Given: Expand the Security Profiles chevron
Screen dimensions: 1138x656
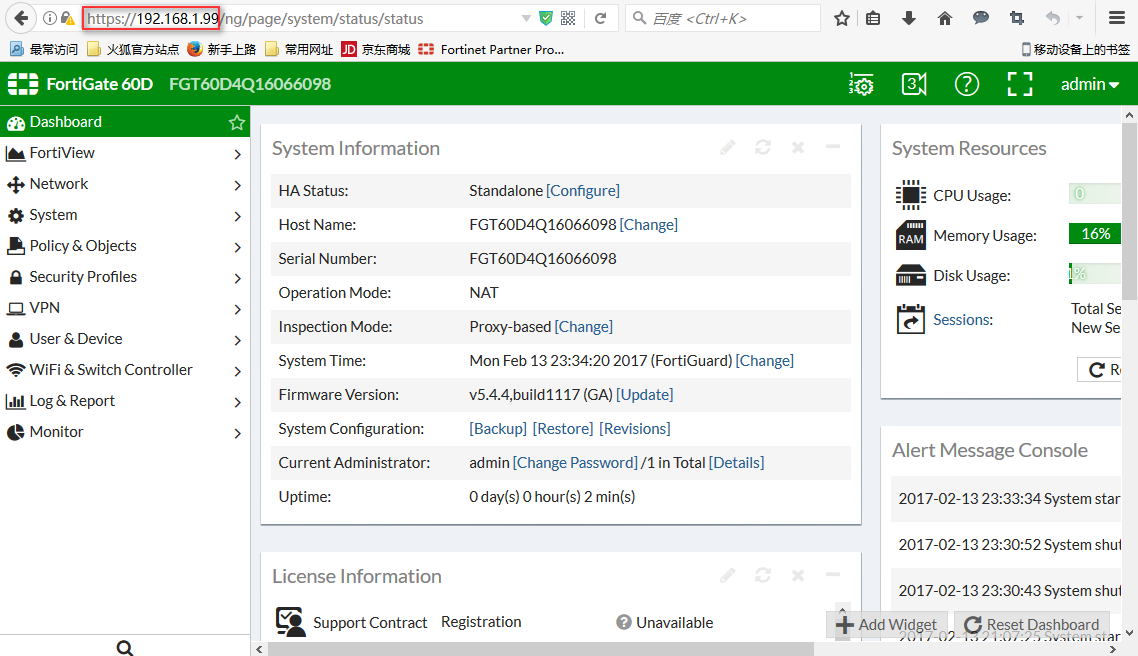Looking at the screenshot, I should [237, 278].
